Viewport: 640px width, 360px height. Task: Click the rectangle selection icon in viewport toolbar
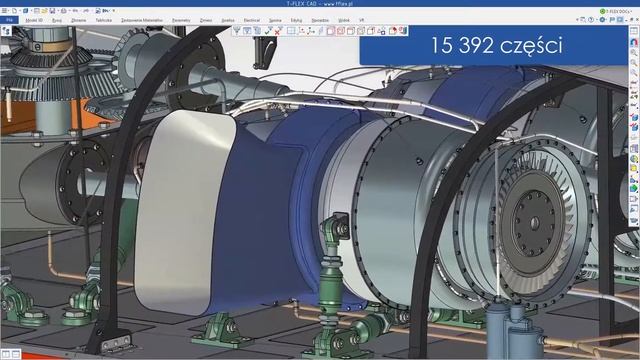click(x=291, y=31)
